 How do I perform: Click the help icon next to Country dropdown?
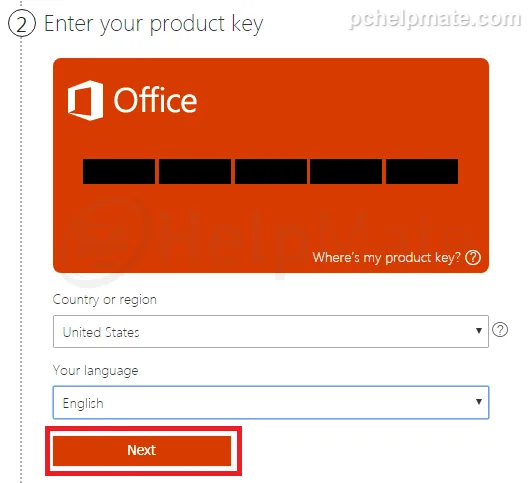(500, 330)
